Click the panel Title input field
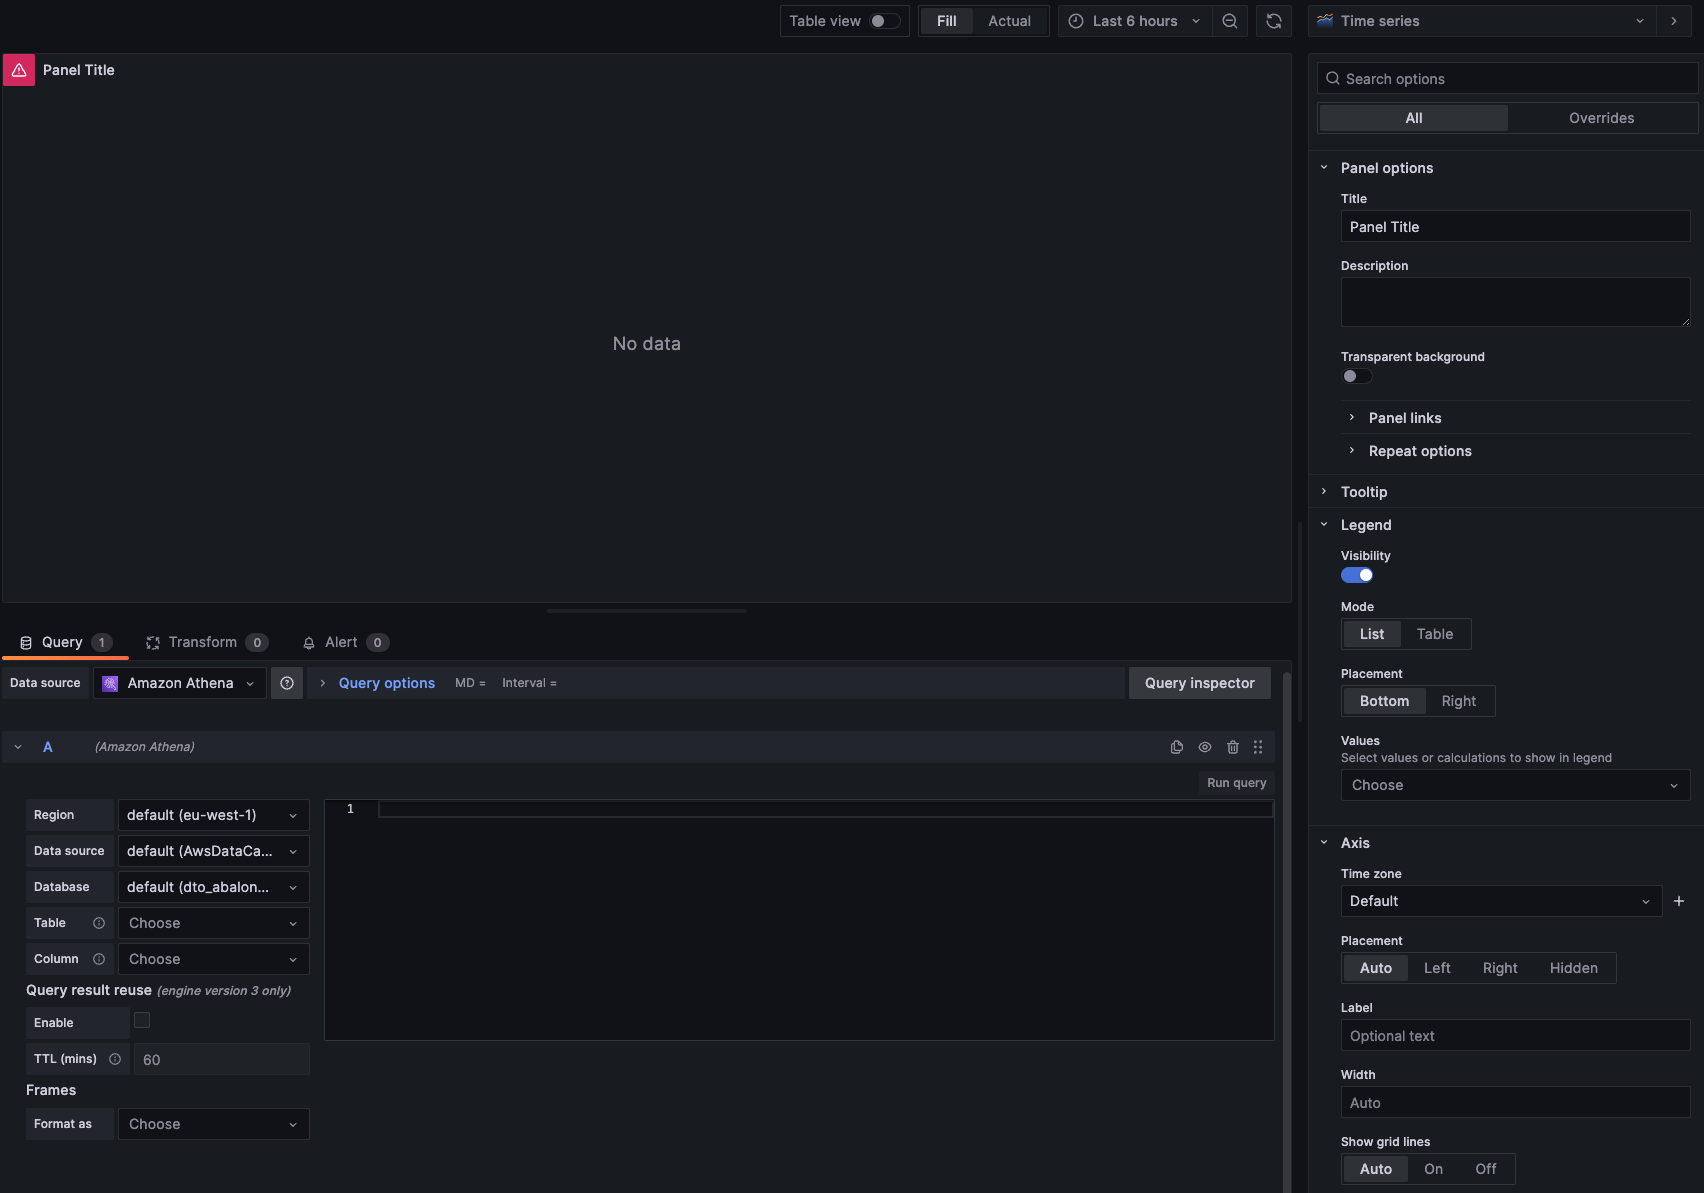This screenshot has height=1193, width=1704. [x=1515, y=227]
